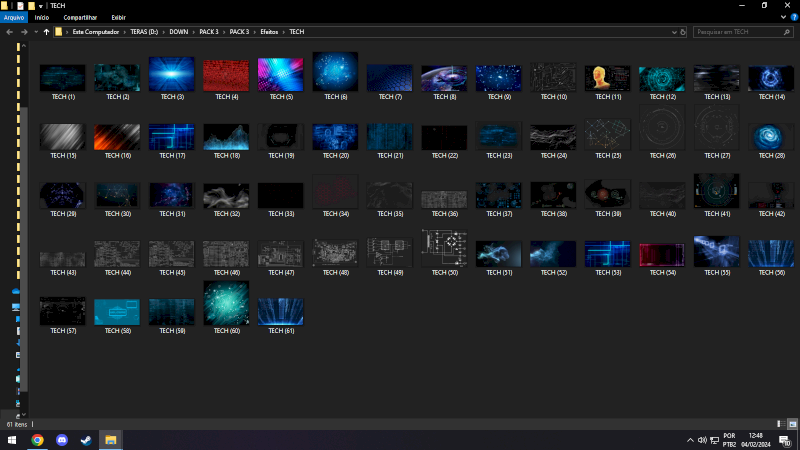Open Google Chrome from taskbar

tap(37, 440)
